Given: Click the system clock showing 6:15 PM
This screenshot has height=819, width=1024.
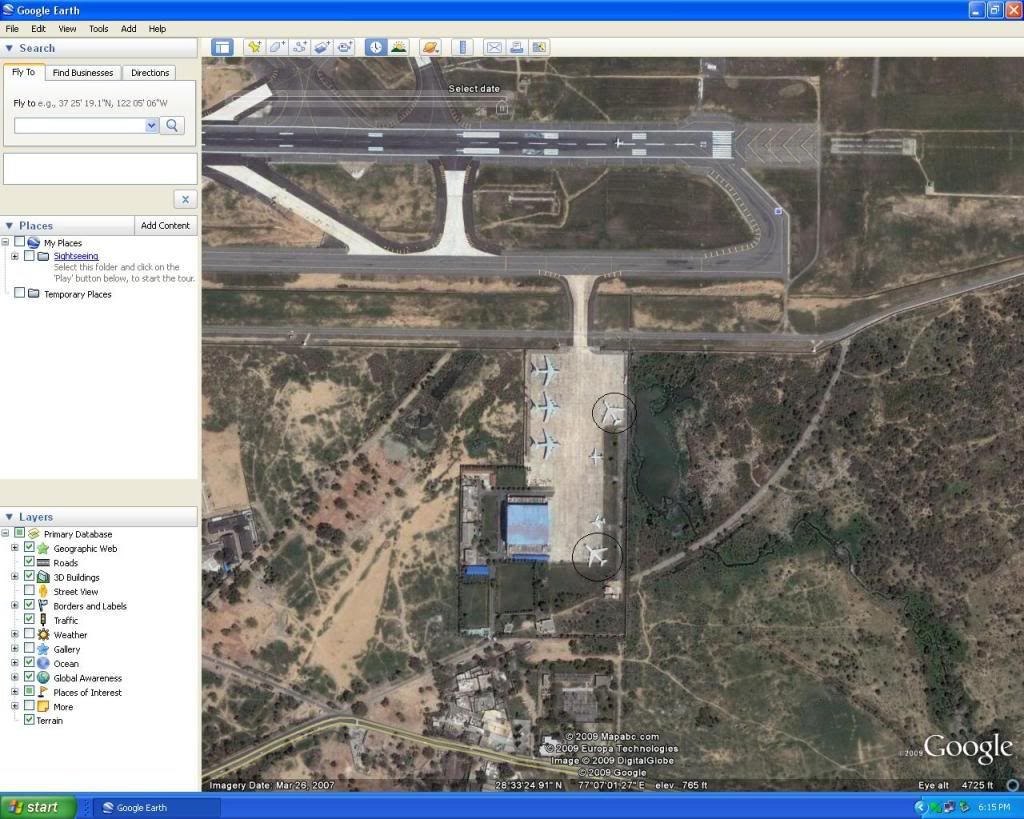Looking at the screenshot, I should click(x=994, y=808).
